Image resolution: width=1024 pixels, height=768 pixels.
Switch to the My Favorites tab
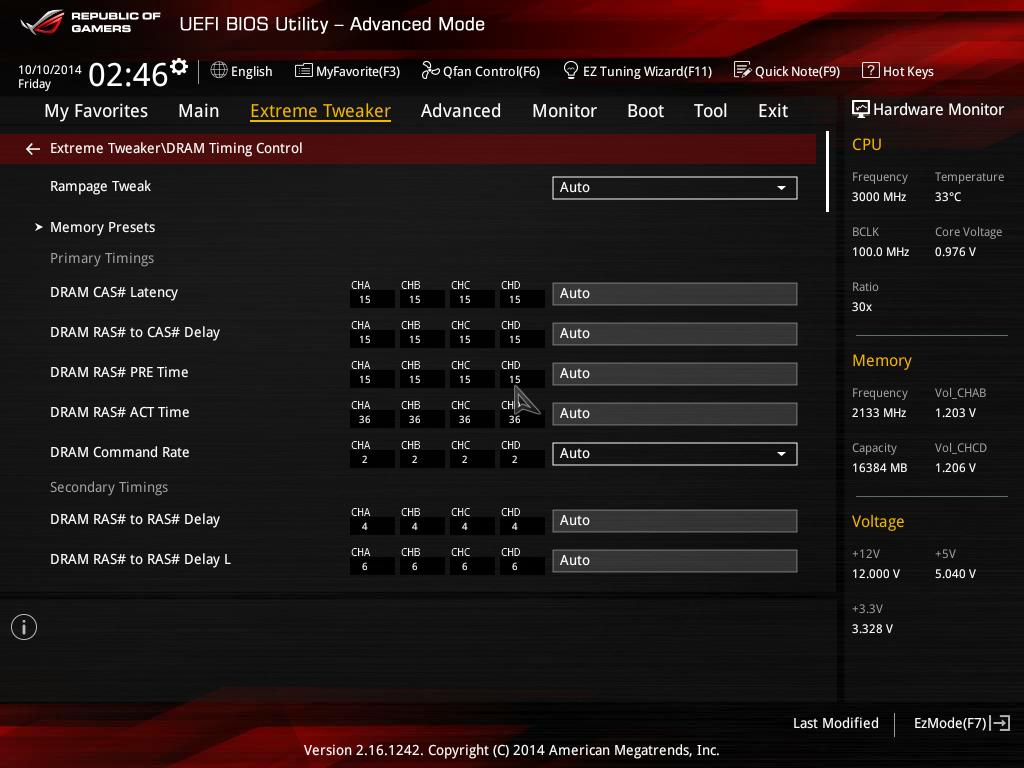96,111
